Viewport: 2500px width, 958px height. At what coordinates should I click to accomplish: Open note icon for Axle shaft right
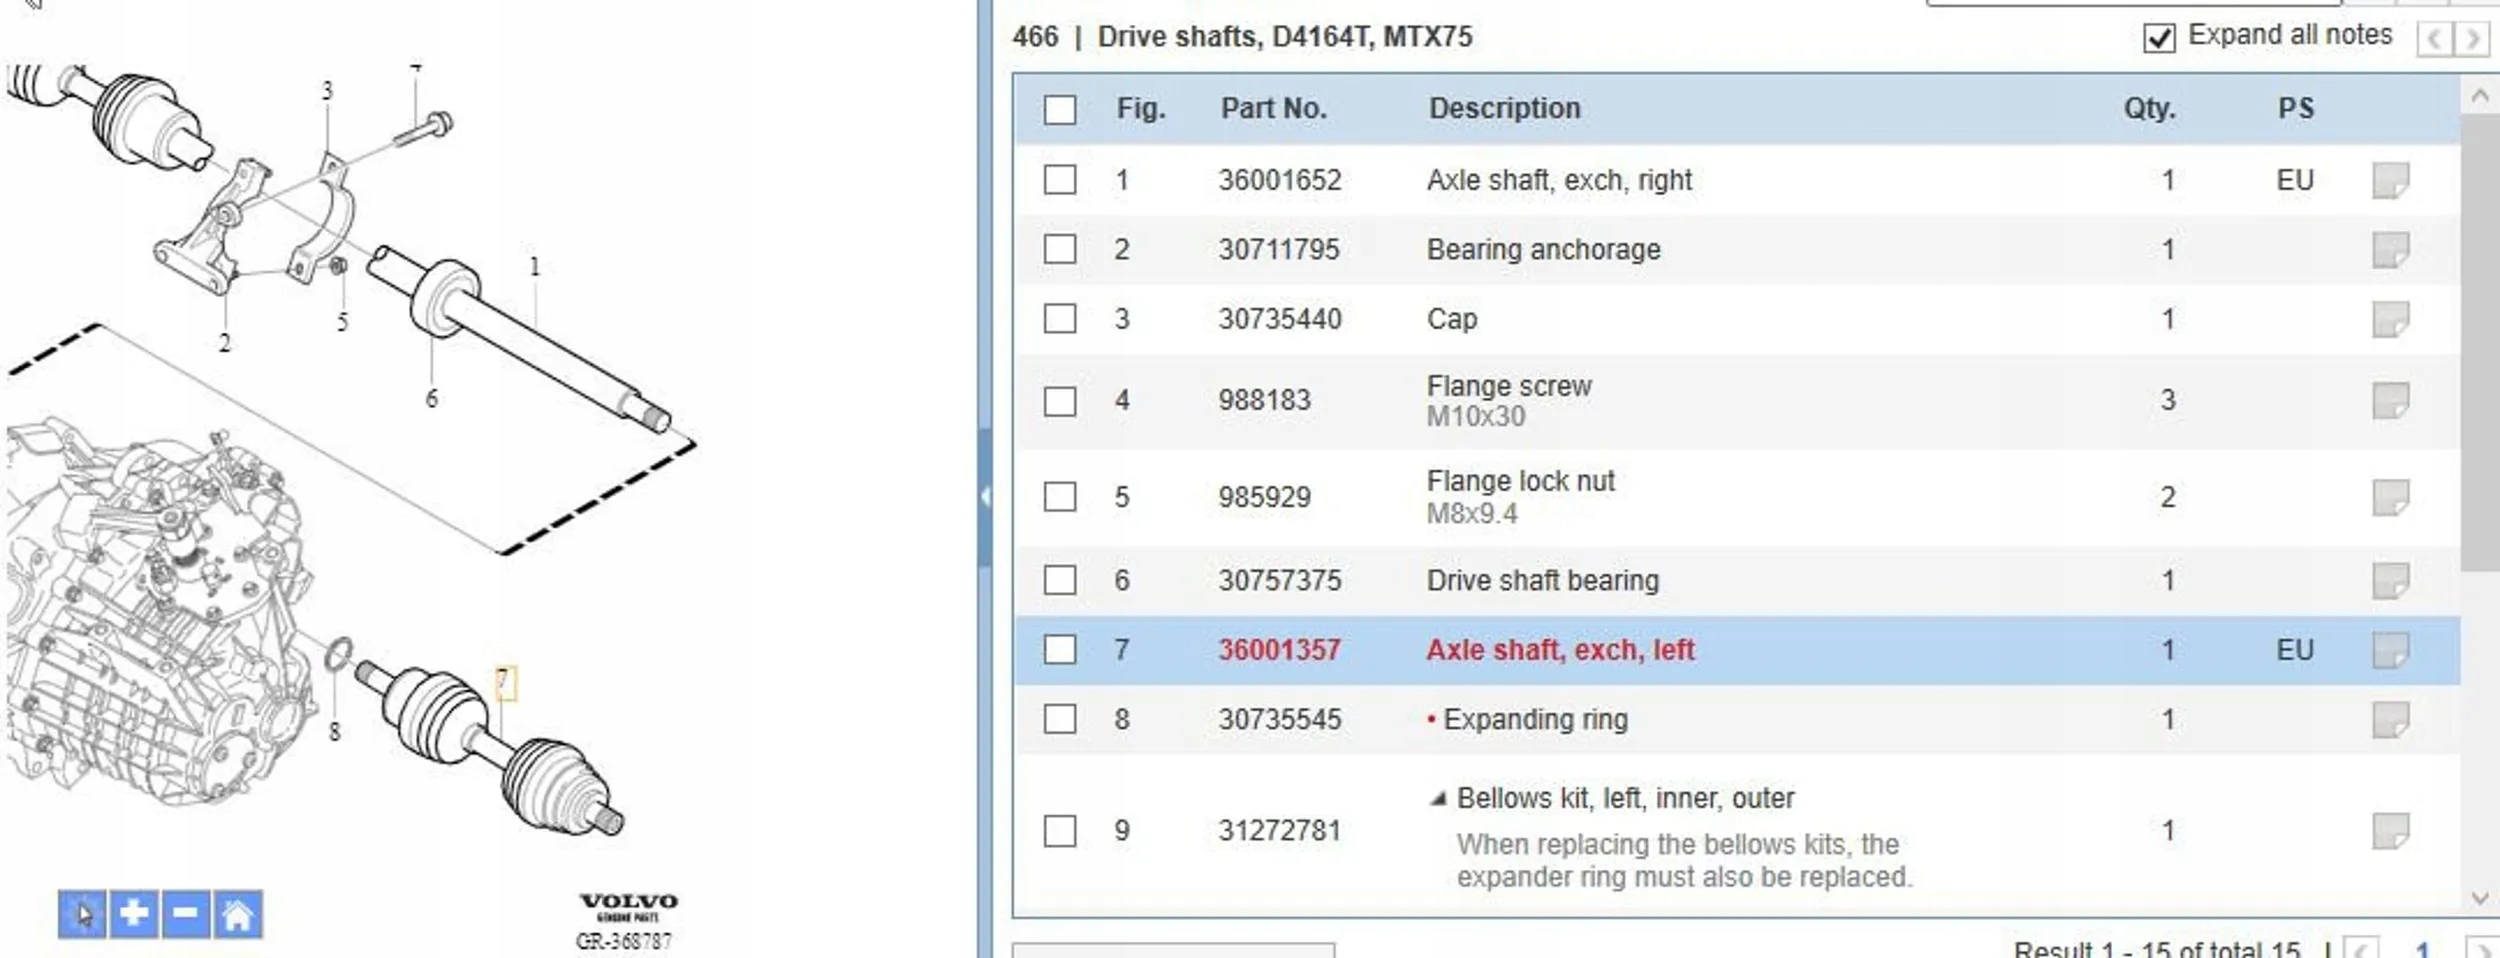tap(2390, 181)
